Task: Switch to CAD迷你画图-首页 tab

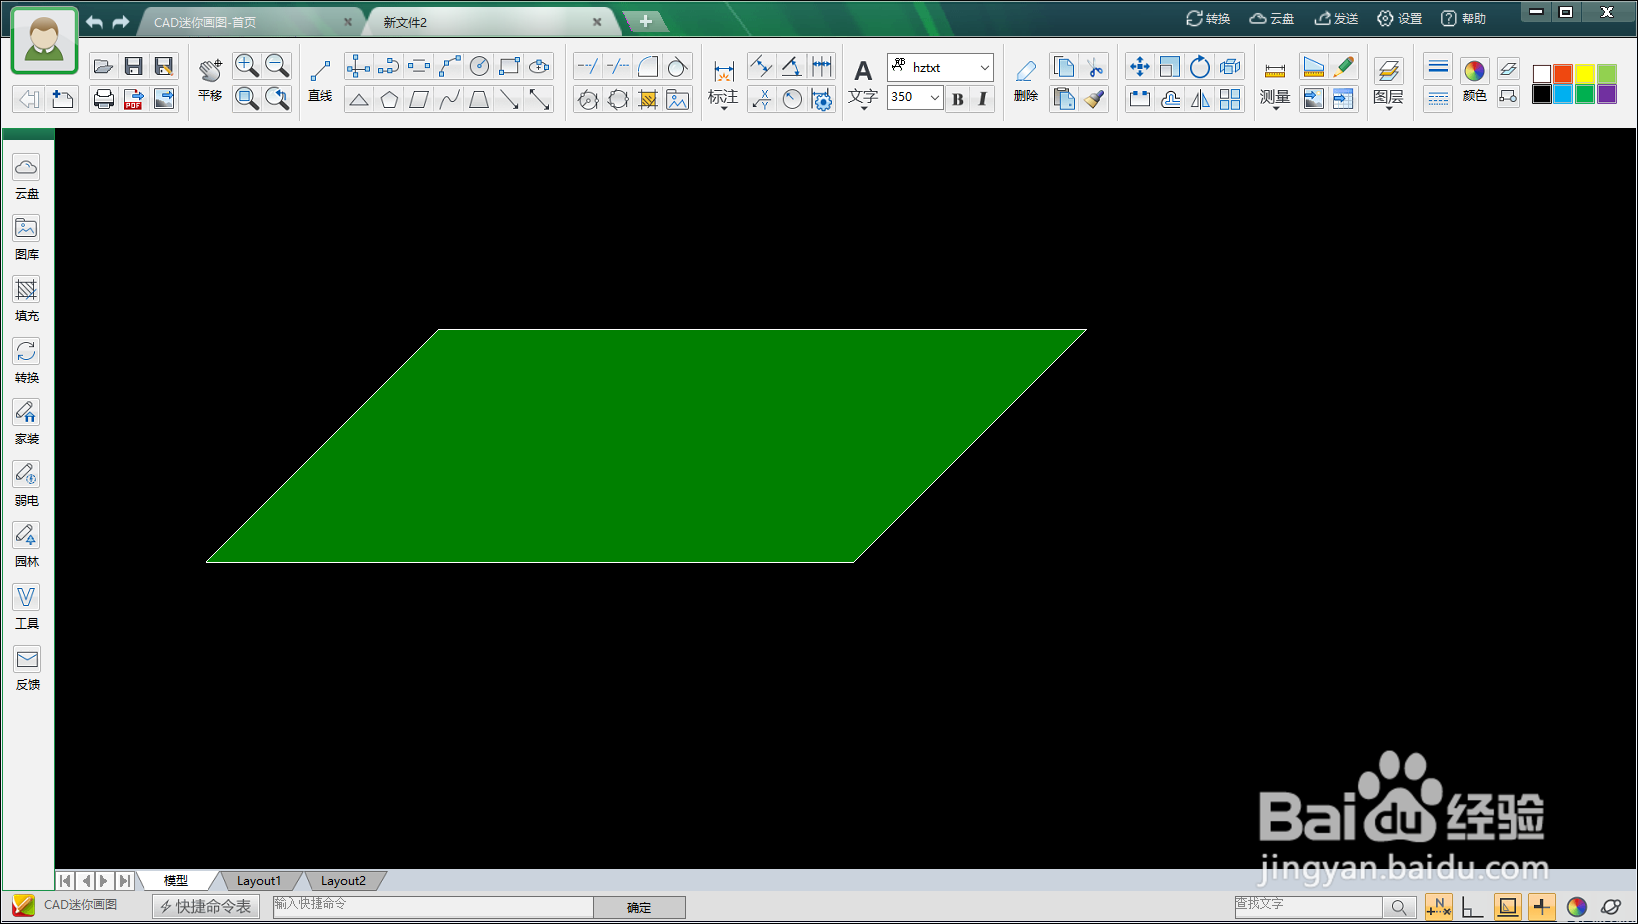Action: 250,22
